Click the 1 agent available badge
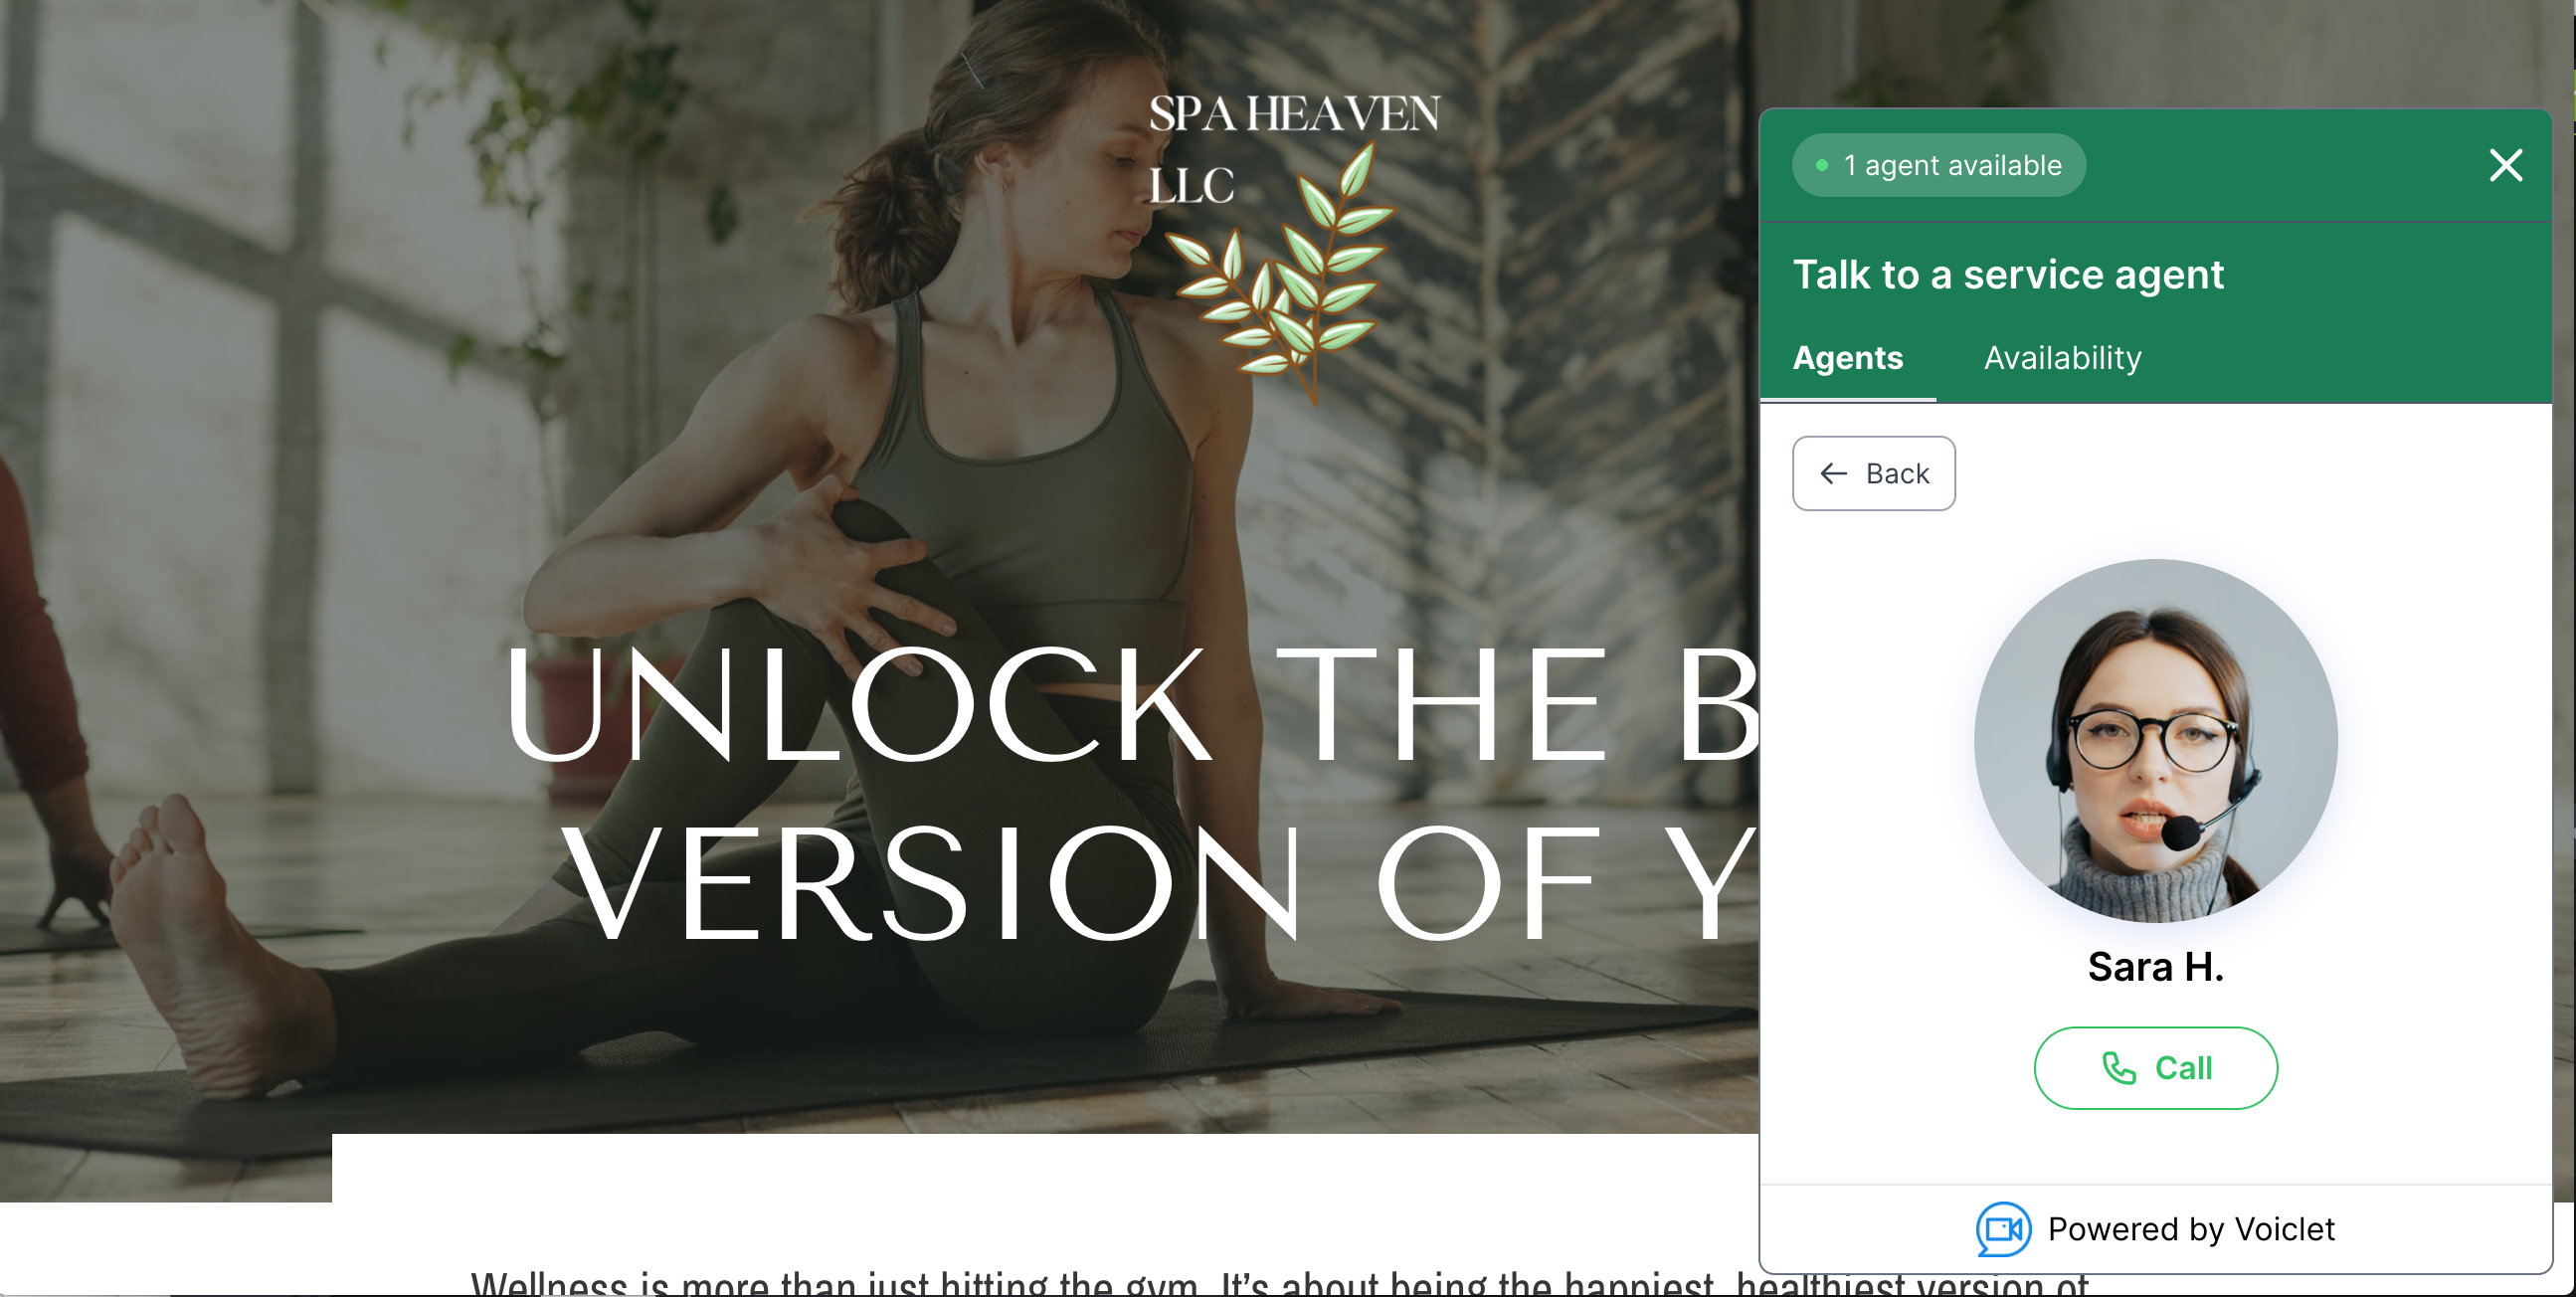This screenshot has height=1297, width=2576. (x=1938, y=165)
